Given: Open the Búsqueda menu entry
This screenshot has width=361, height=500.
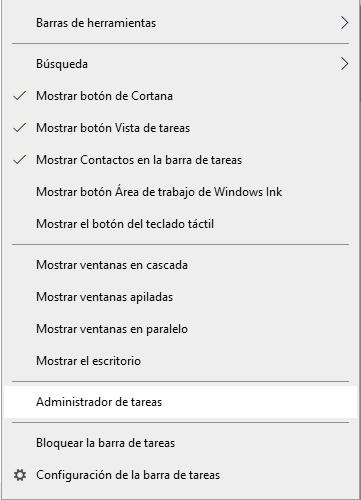Looking at the screenshot, I should coord(180,64).
